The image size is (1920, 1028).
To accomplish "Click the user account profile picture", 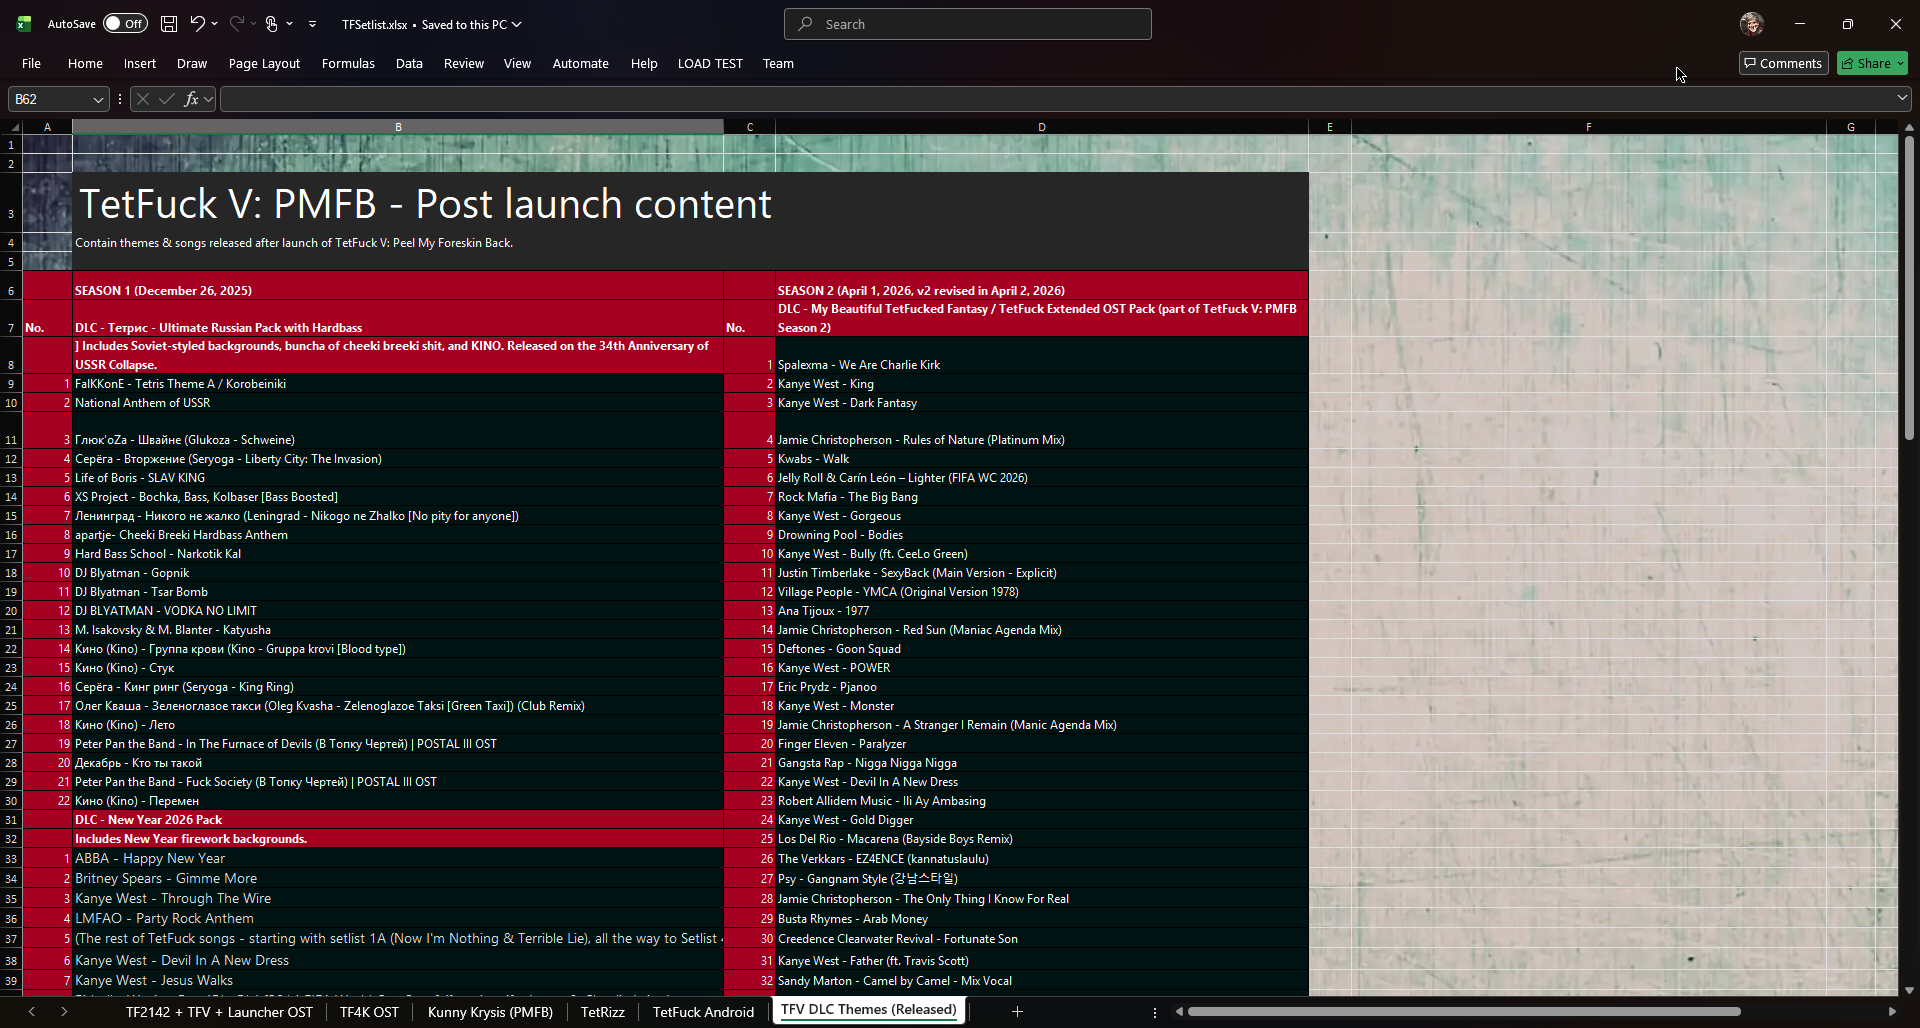I will tap(1751, 23).
